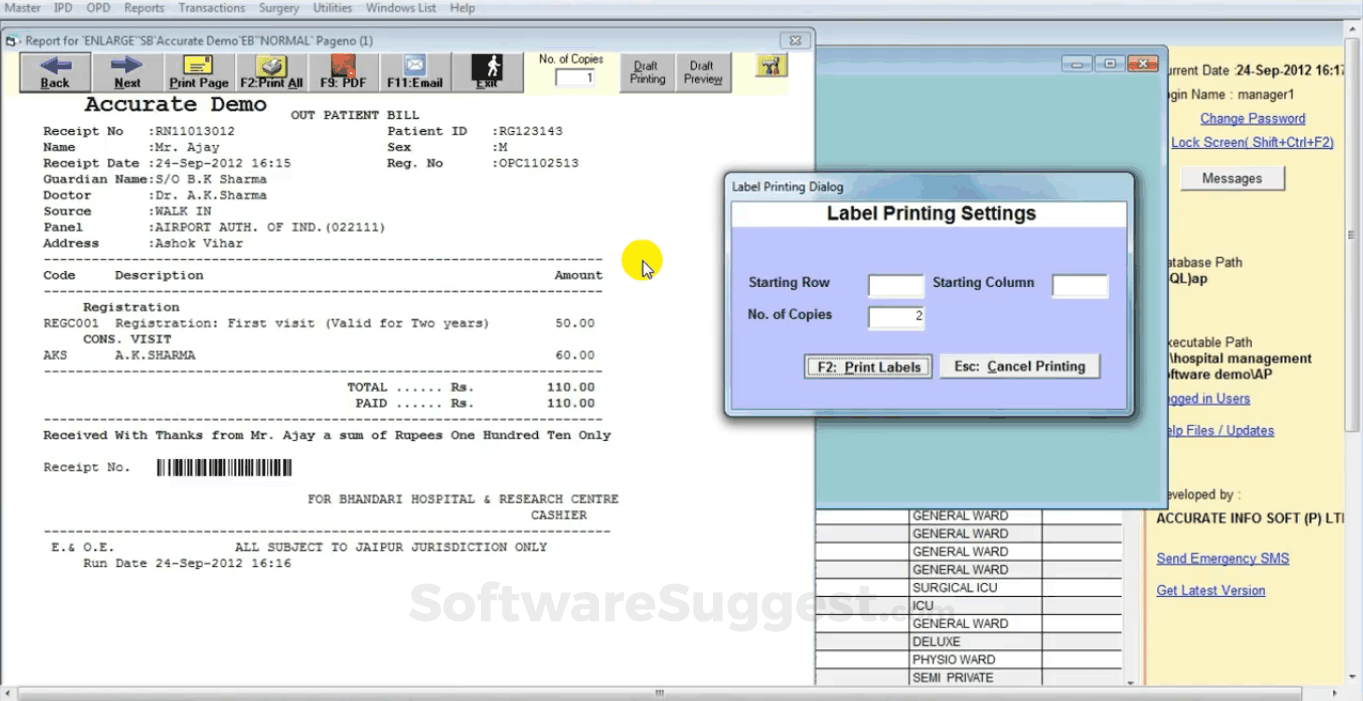Open Send Emergency SMS link

(1222, 558)
